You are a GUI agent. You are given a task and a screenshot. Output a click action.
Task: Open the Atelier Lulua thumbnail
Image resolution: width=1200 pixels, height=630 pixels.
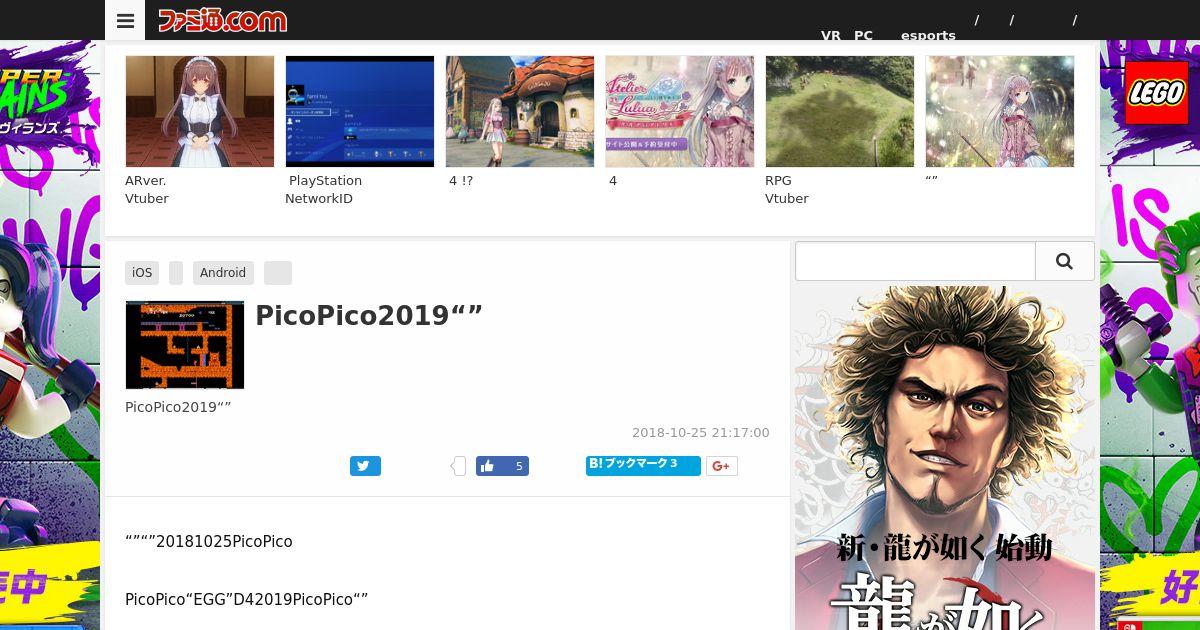pos(680,111)
